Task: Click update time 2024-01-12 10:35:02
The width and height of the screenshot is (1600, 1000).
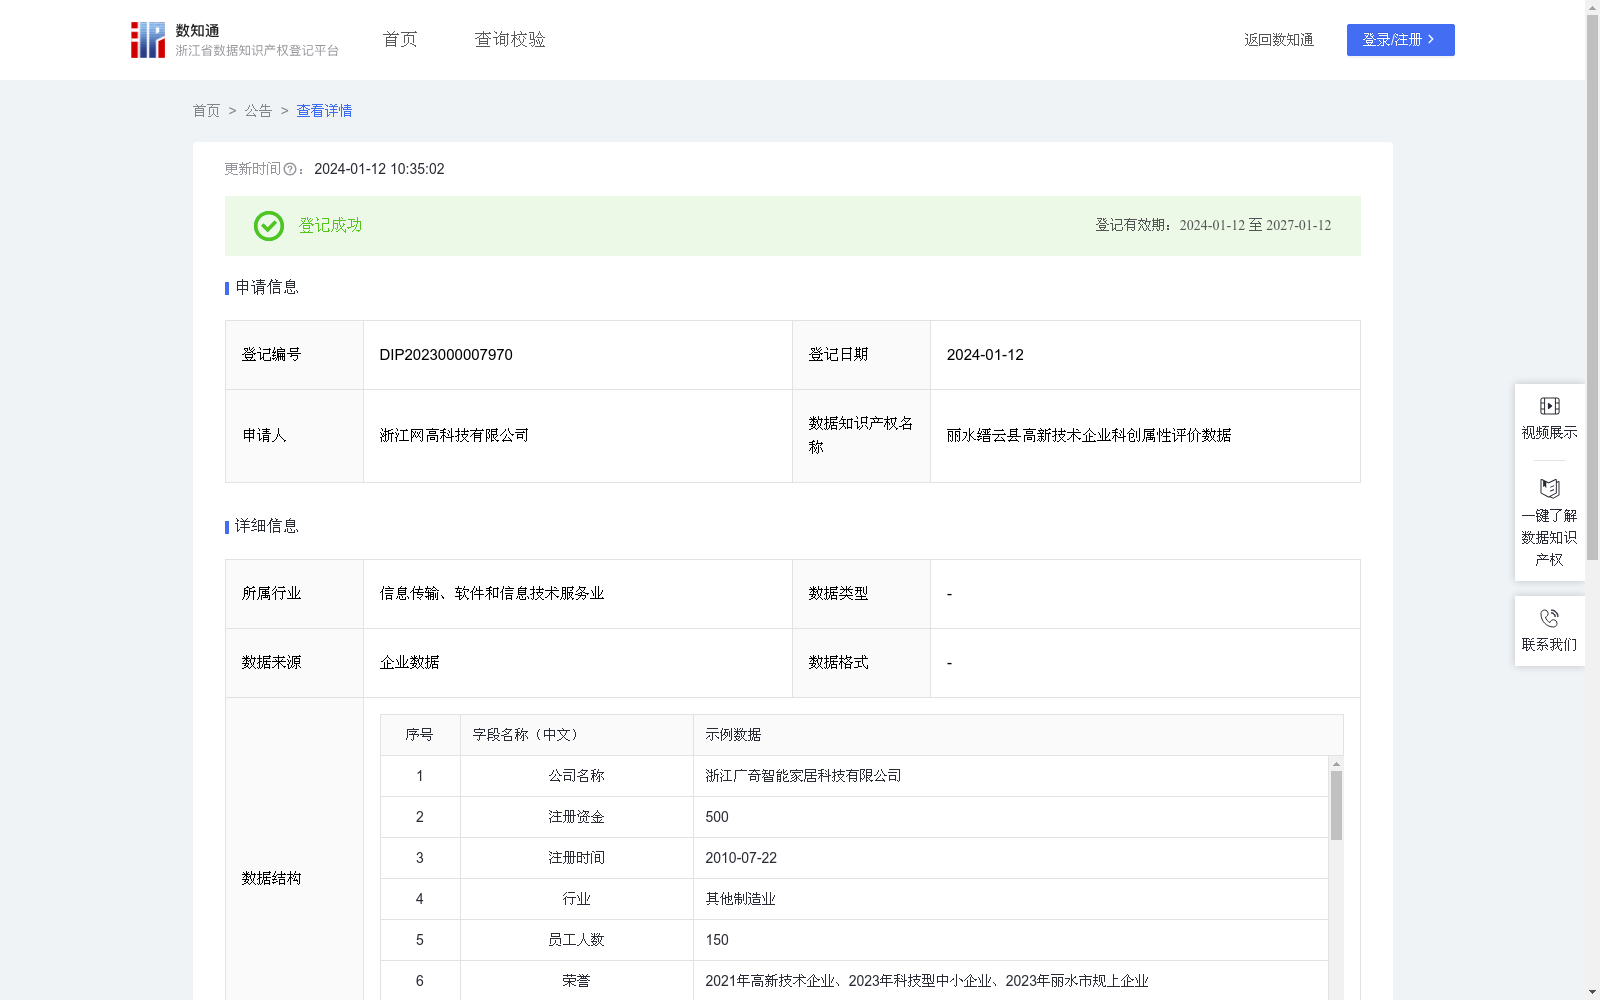Action: pos(379,170)
